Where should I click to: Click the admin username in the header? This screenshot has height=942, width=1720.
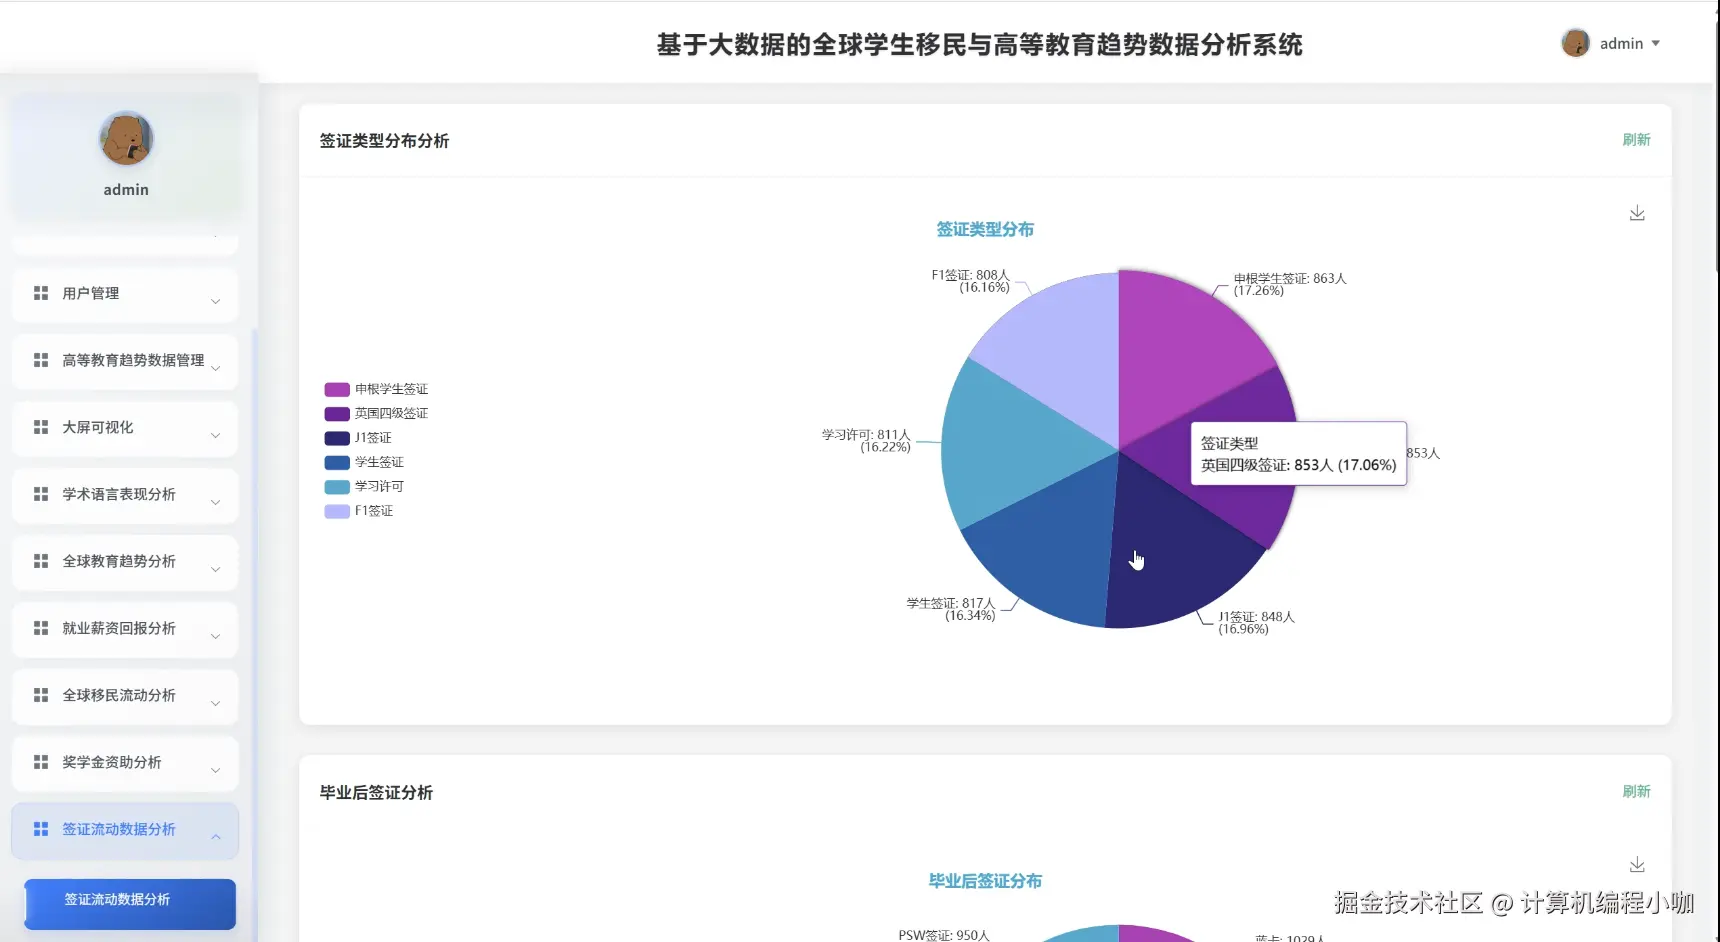[1621, 43]
